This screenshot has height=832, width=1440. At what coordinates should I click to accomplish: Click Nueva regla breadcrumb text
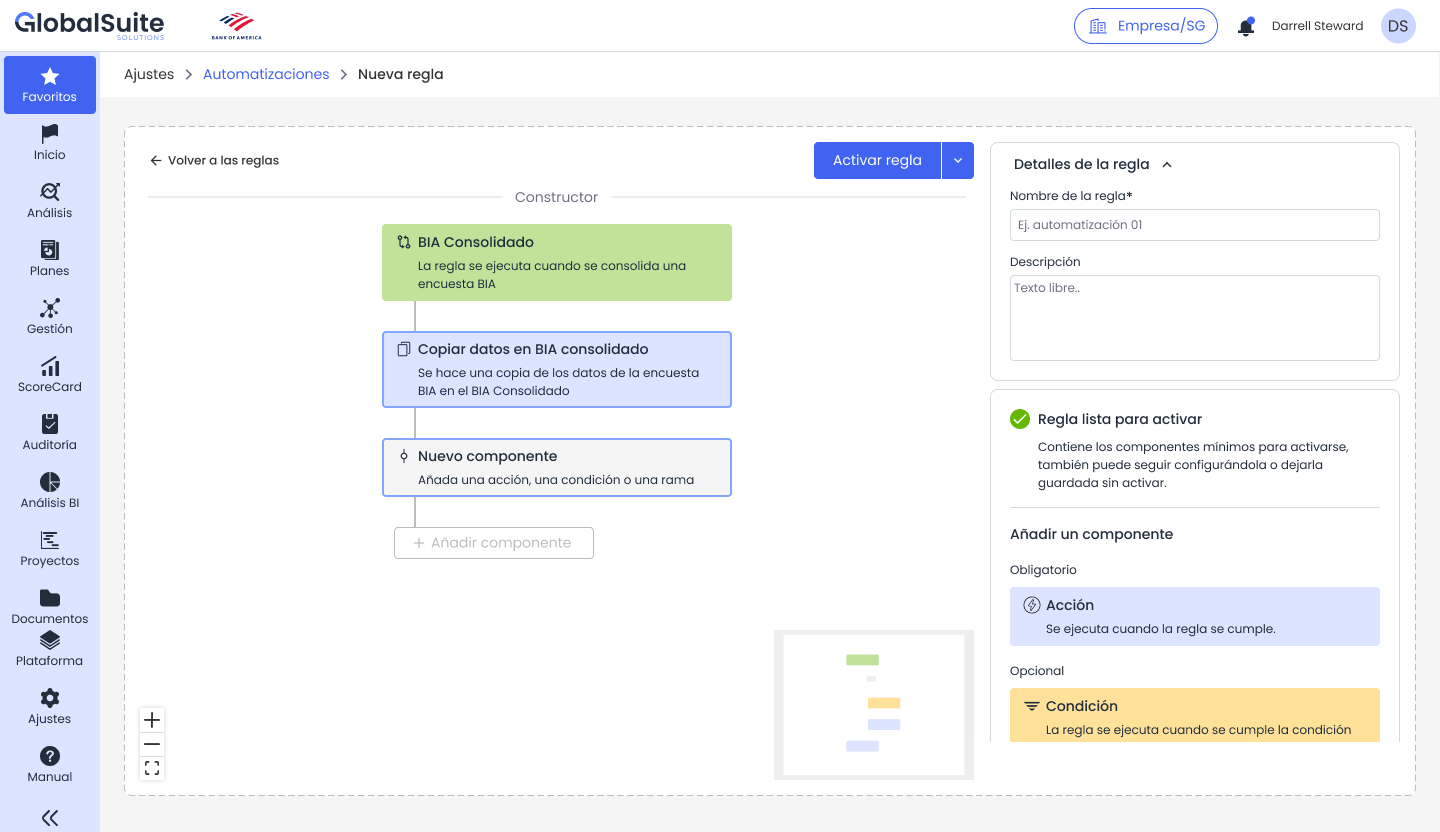400,74
